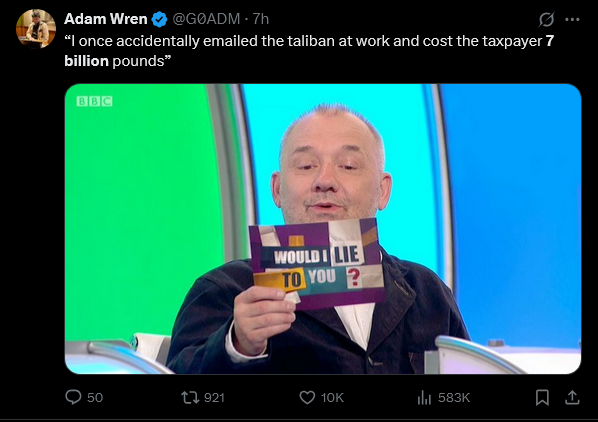Click the reply speech bubble icon

(73, 397)
